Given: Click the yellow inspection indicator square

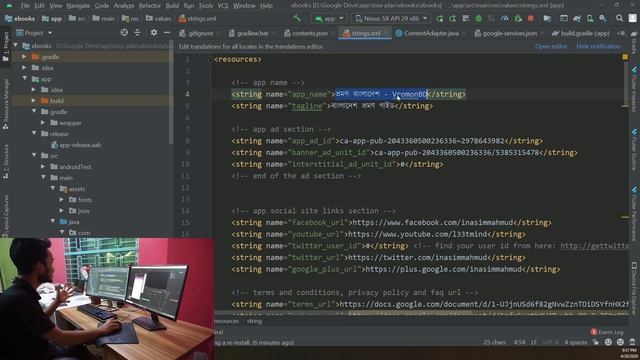Looking at the screenshot, I should tap(625, 57).
